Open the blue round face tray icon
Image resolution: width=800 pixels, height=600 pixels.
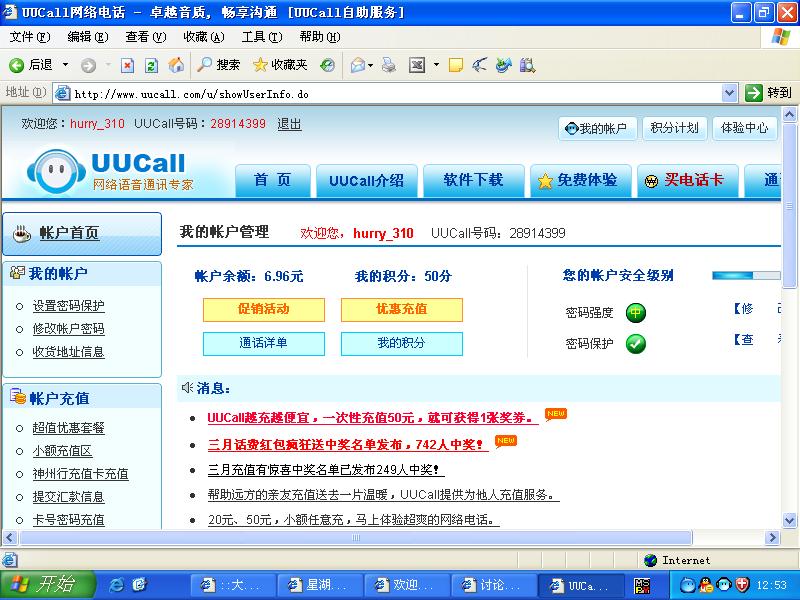[688, 585]
